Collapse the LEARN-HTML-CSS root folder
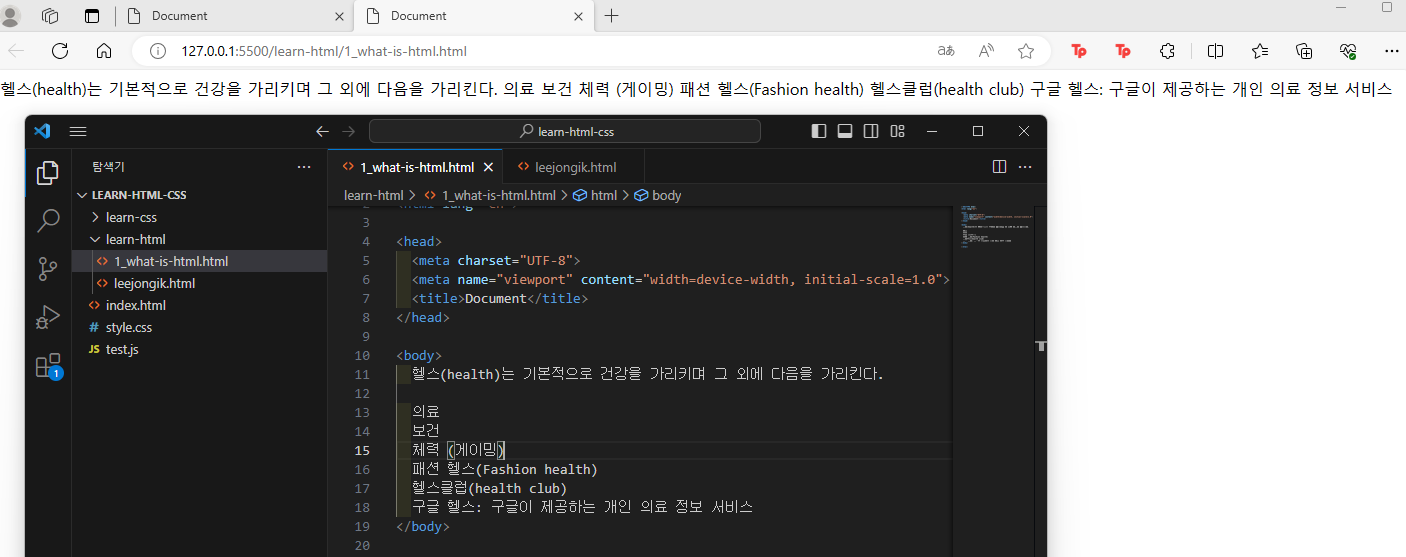 pyautogui.click(x=139, y=195)
